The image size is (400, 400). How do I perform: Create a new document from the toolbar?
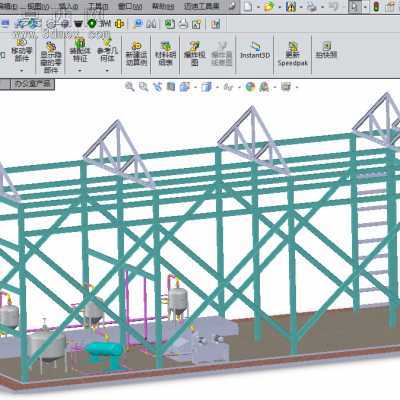pyautogui.click(x=248, y=7)
